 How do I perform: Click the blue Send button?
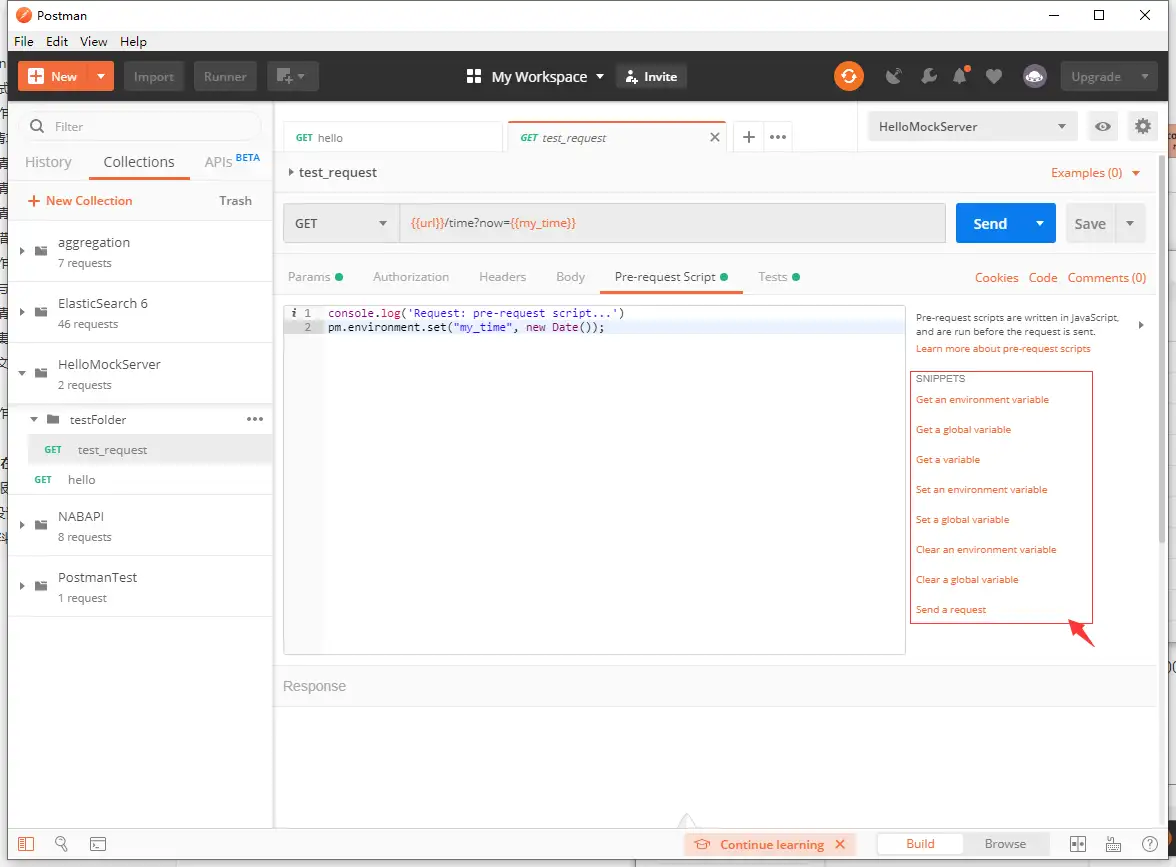(x=989, y=223)
